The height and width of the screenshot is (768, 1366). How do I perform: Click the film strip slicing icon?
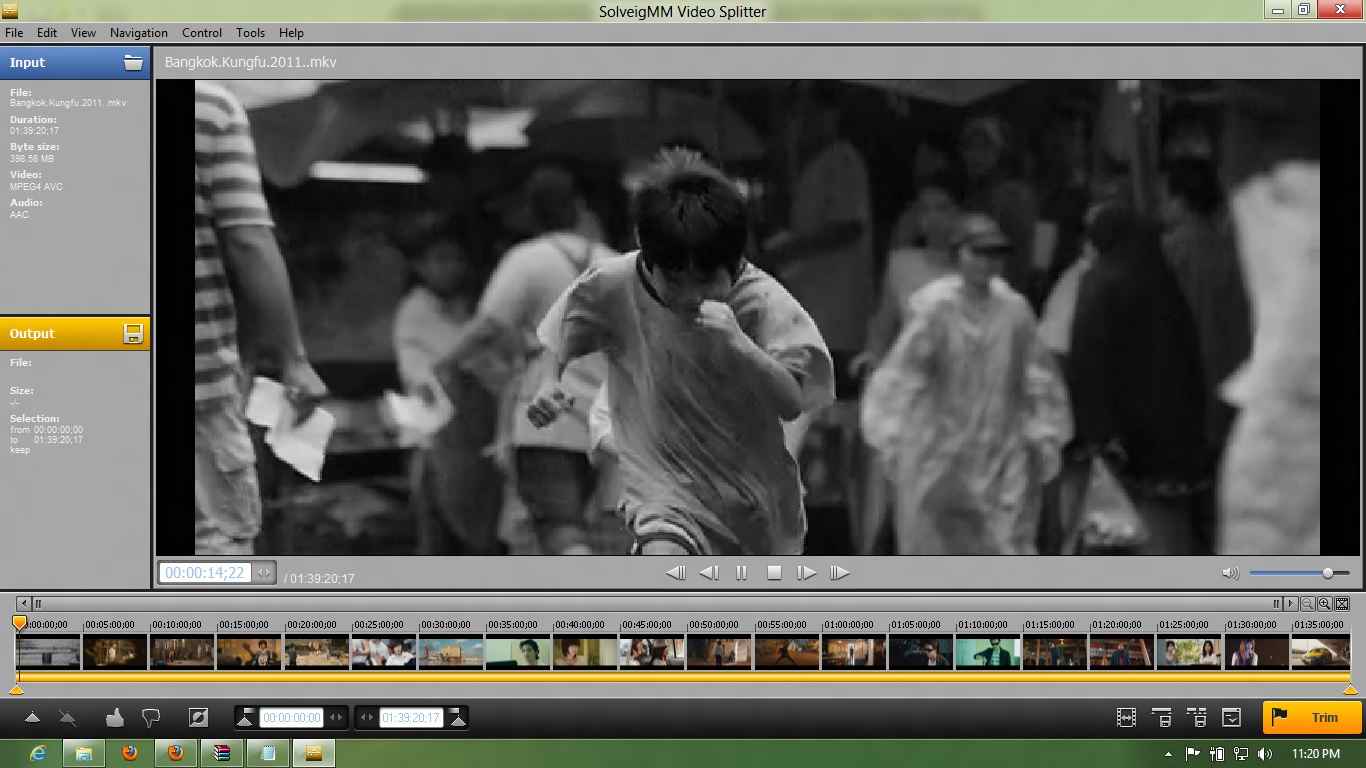[x=1126, y=718]
